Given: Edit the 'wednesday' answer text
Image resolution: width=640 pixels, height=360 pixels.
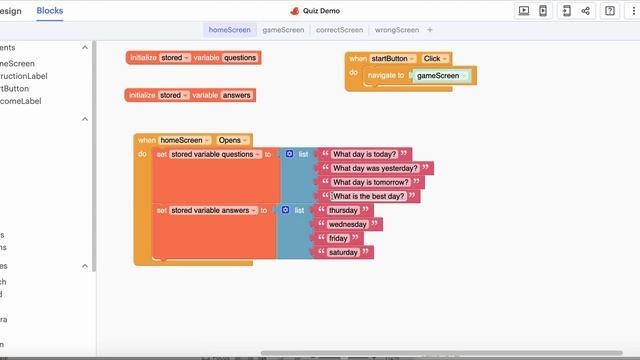Looking at the screenshot, I should [x=348, y=224].
